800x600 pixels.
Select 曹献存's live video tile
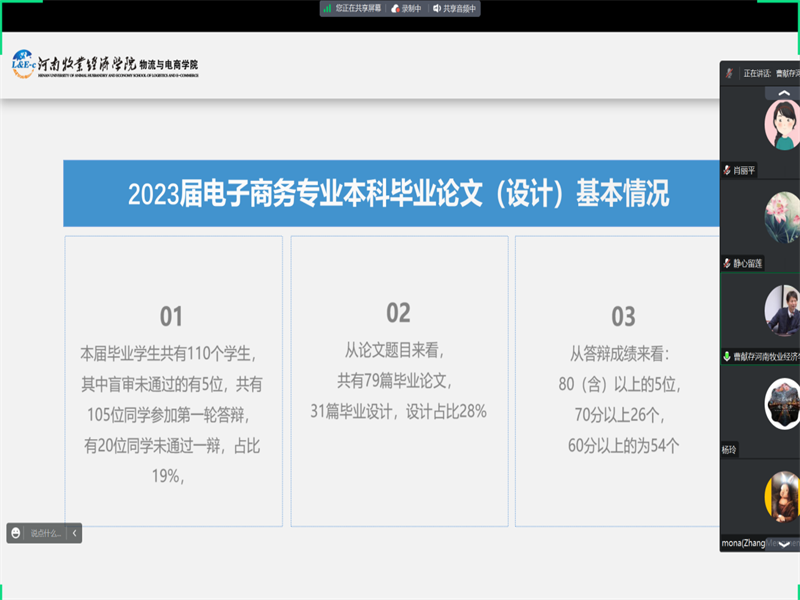pos(780,310)
